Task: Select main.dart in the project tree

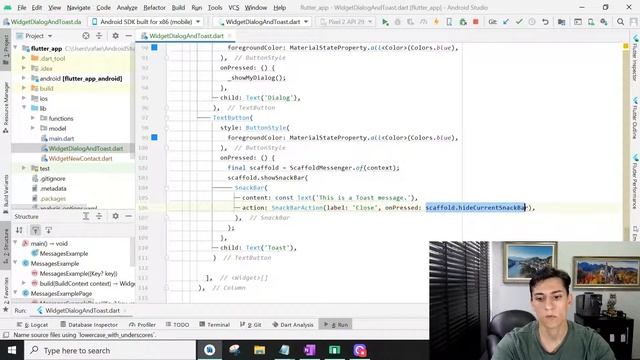Action: point(61,138)
